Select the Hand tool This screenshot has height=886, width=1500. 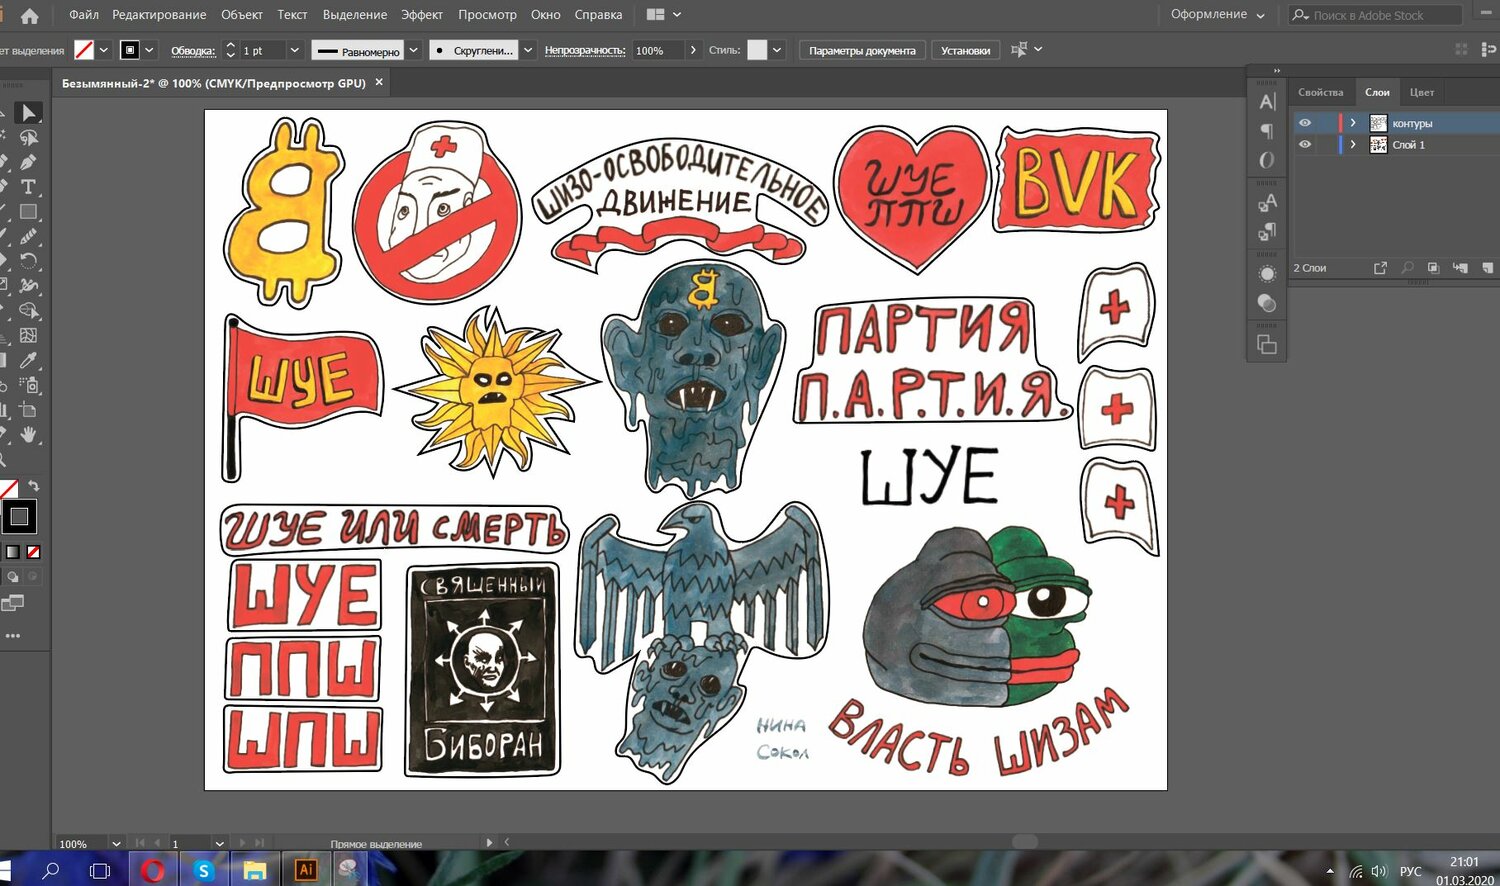point(28,434)
